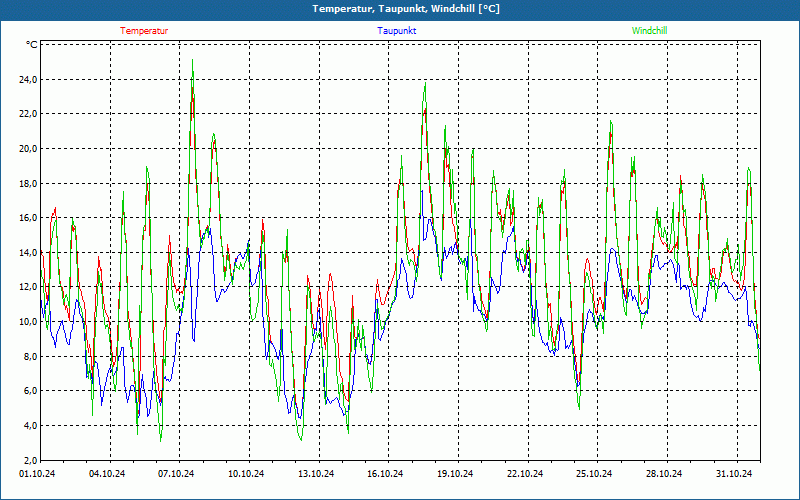Click the 4,0 y-axis value
This screenshot has width=800, height=500.
click(31, 426)
